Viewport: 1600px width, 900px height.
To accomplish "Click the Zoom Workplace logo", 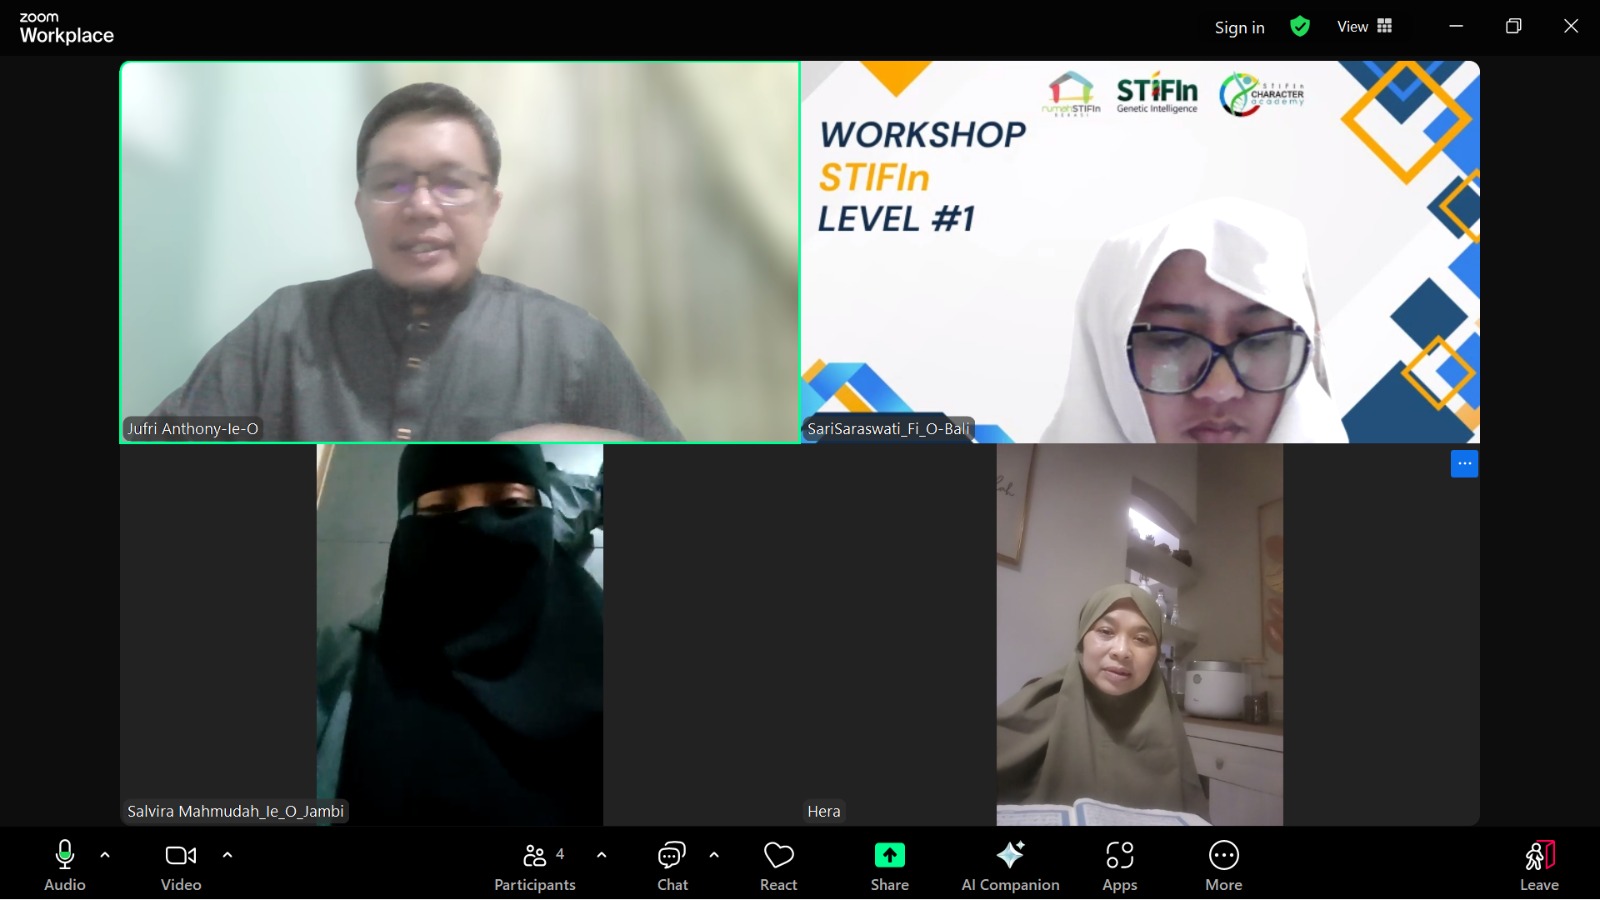I will pos(66,29).
